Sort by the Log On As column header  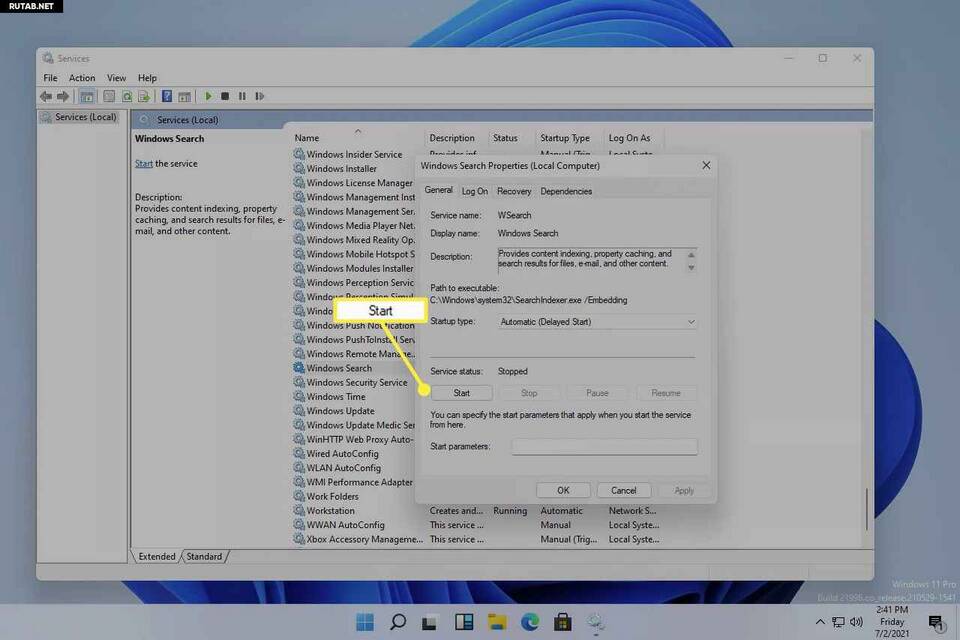pyautogui.click(x=629, y=138)
